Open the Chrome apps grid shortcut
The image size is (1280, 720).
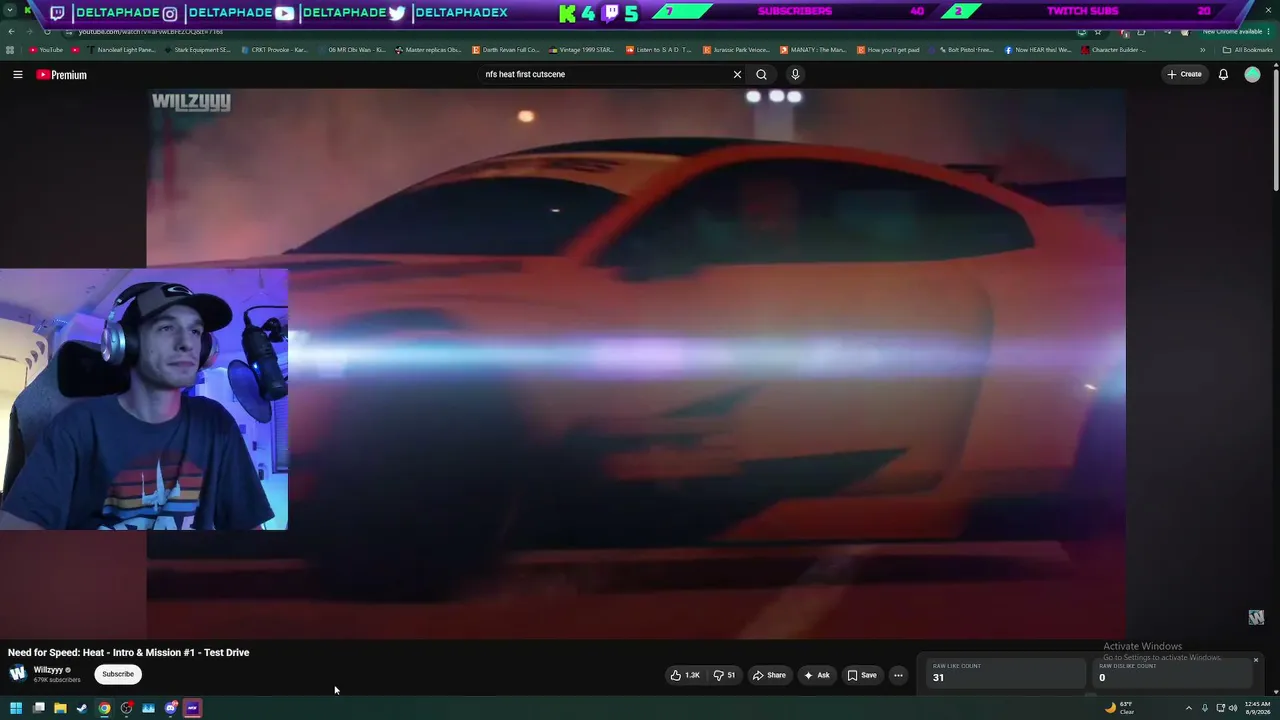point(10,50)
